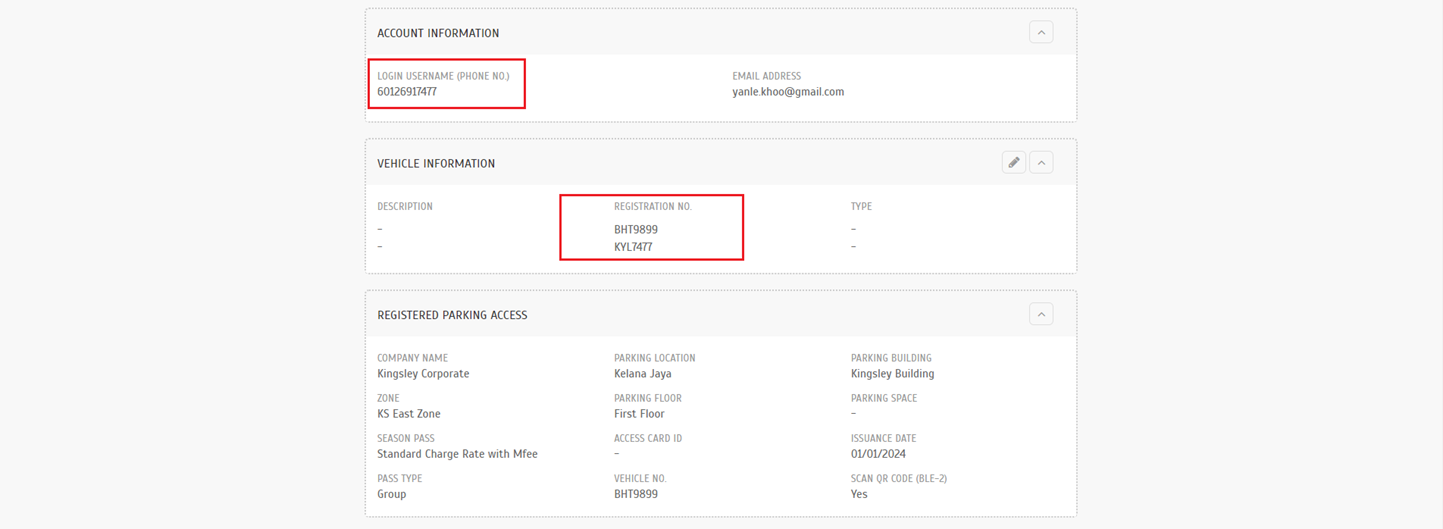Collapse the Registered Parking Access section
This screenshot has width=1443, height=529.
[1041, 315]
